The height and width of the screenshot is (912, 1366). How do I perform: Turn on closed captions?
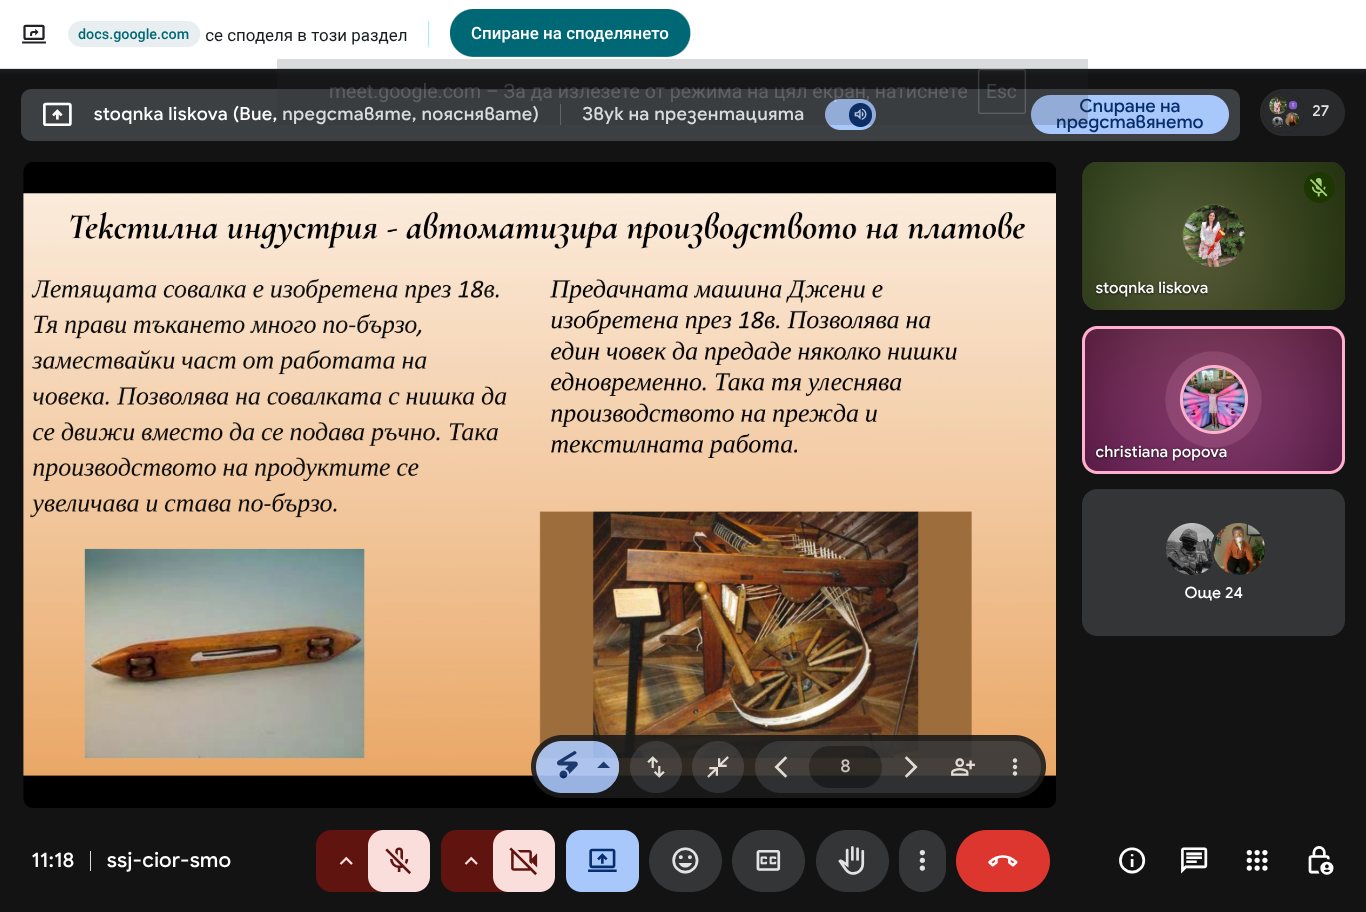[768, 861]
